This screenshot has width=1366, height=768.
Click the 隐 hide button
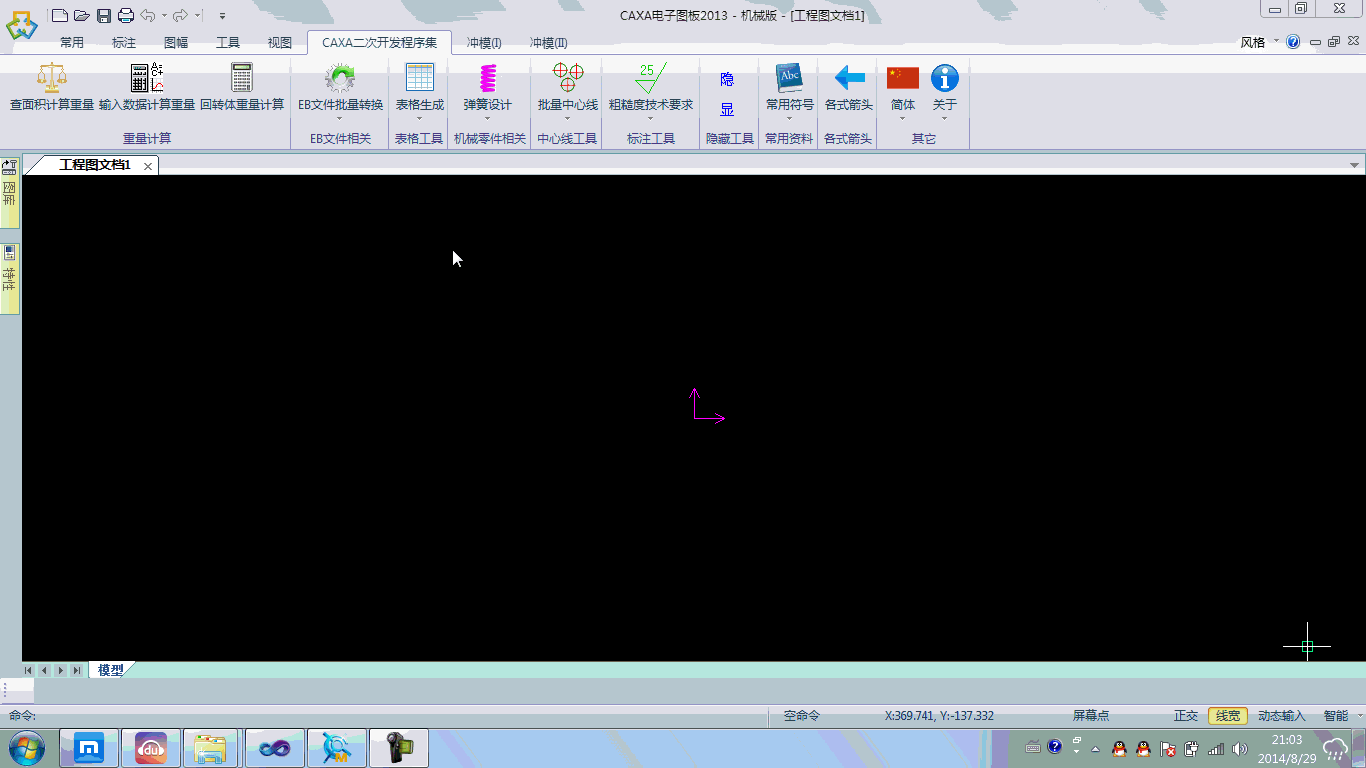click(x=727, y=80)
